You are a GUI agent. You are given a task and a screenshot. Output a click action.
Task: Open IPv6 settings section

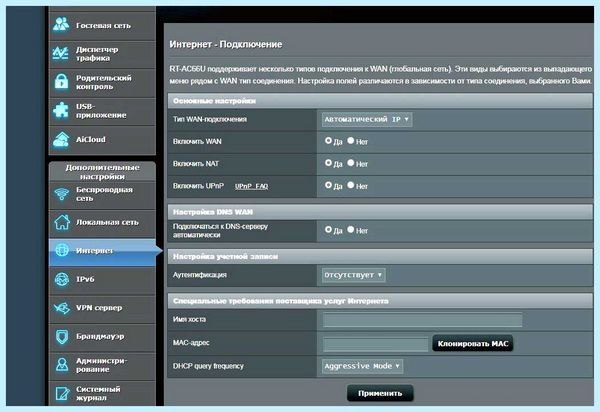tap(102, 280)
